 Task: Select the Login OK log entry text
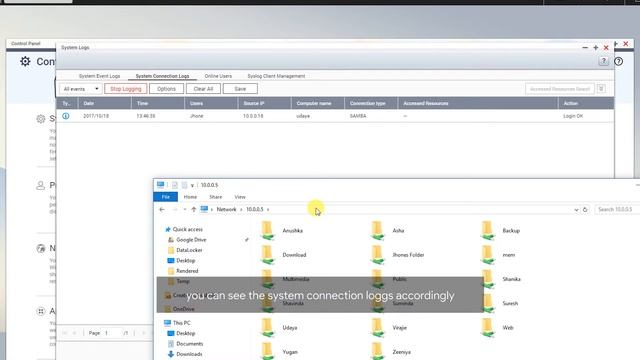click(573, 116)
